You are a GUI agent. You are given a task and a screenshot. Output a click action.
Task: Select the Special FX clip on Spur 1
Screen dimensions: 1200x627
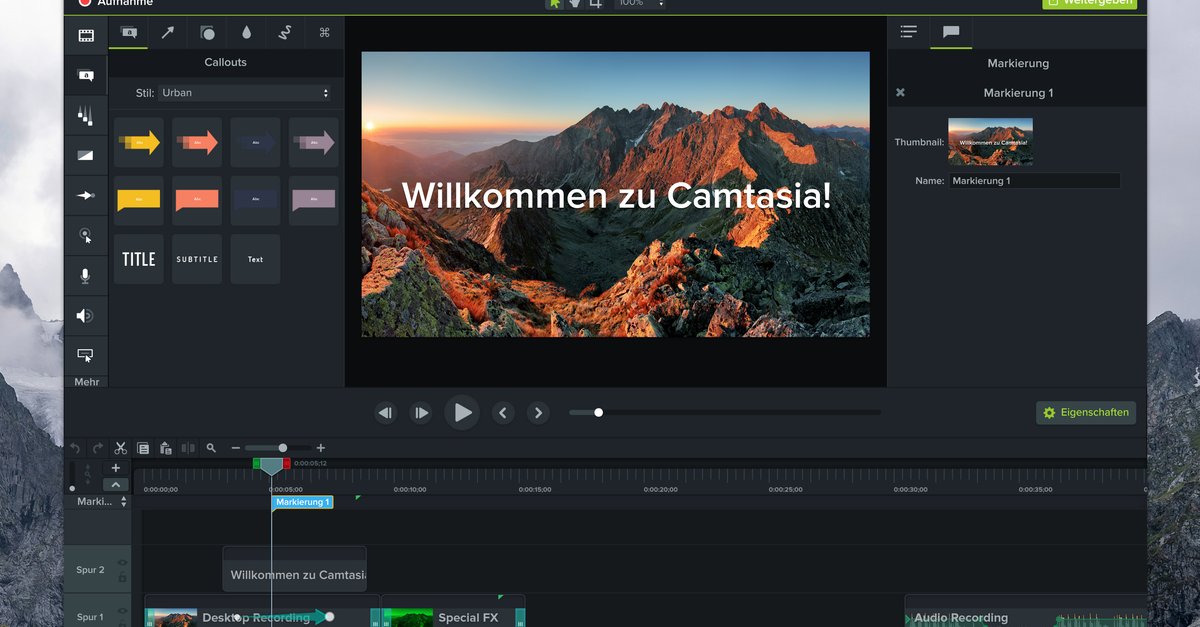pyautogui.click(x=453, y=612)
